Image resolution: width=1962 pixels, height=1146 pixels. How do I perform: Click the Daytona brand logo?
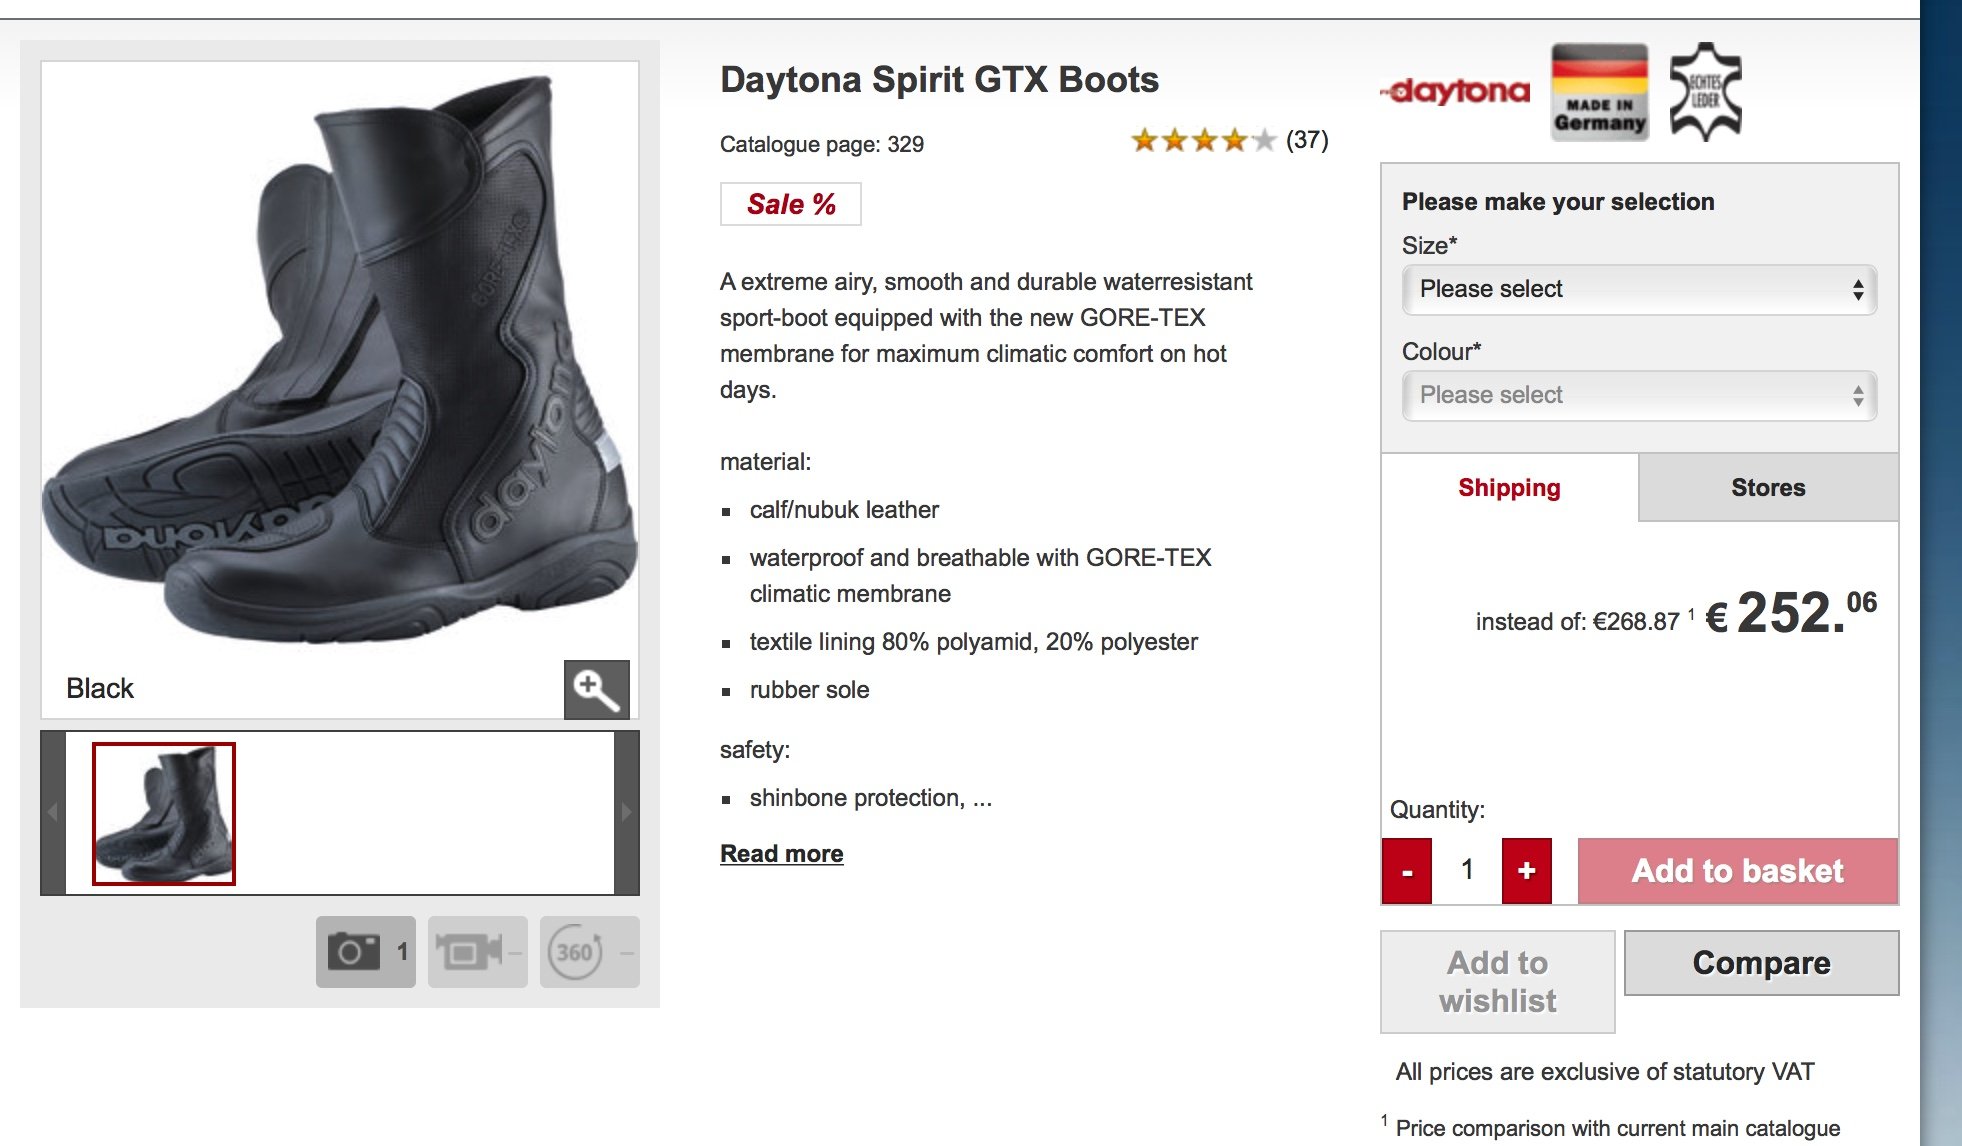click(1458, 92)
